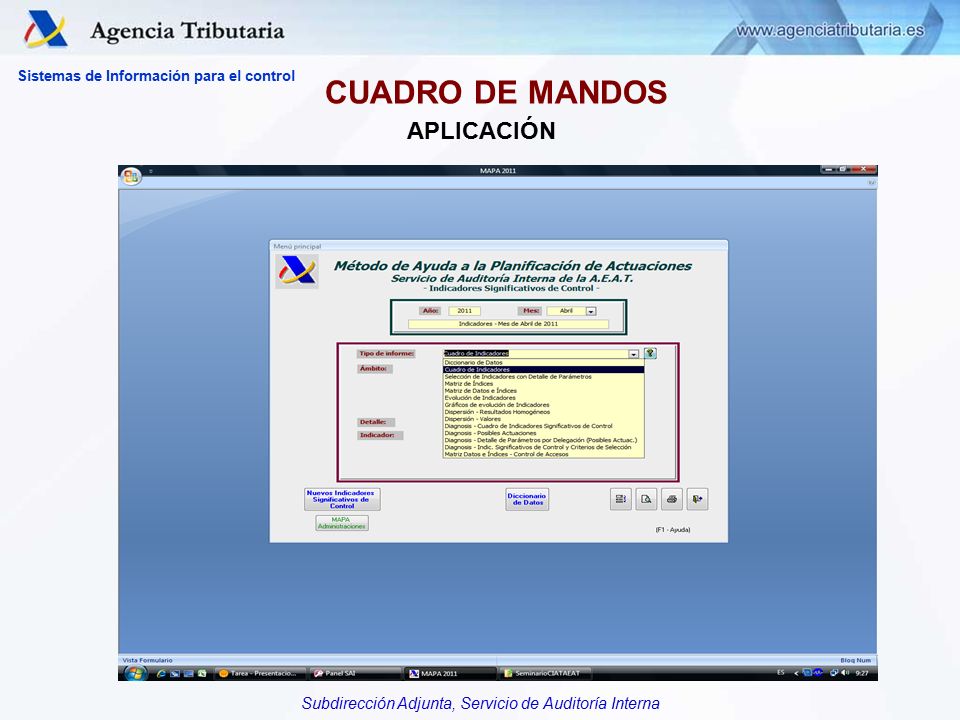The image size is (960, 720).
Task: Click Vista Formulario in the status bar
Action: click(x=148, y=660)
